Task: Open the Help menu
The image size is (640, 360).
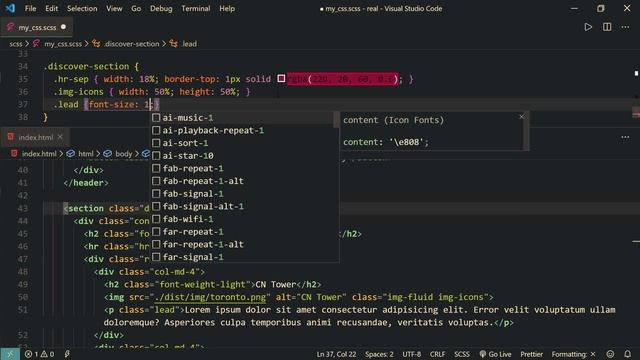Action: [227, 8]
